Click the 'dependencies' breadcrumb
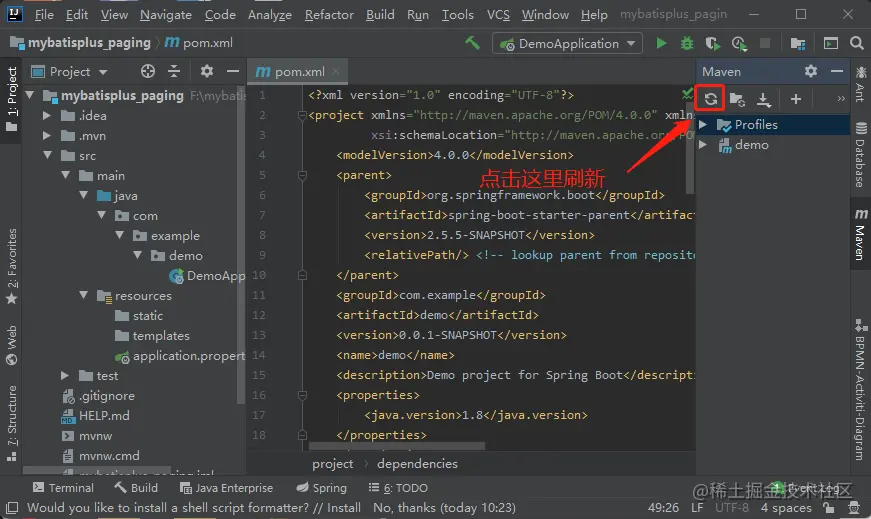This screenshot has width=871, height=519. click(x=417, y=463)
